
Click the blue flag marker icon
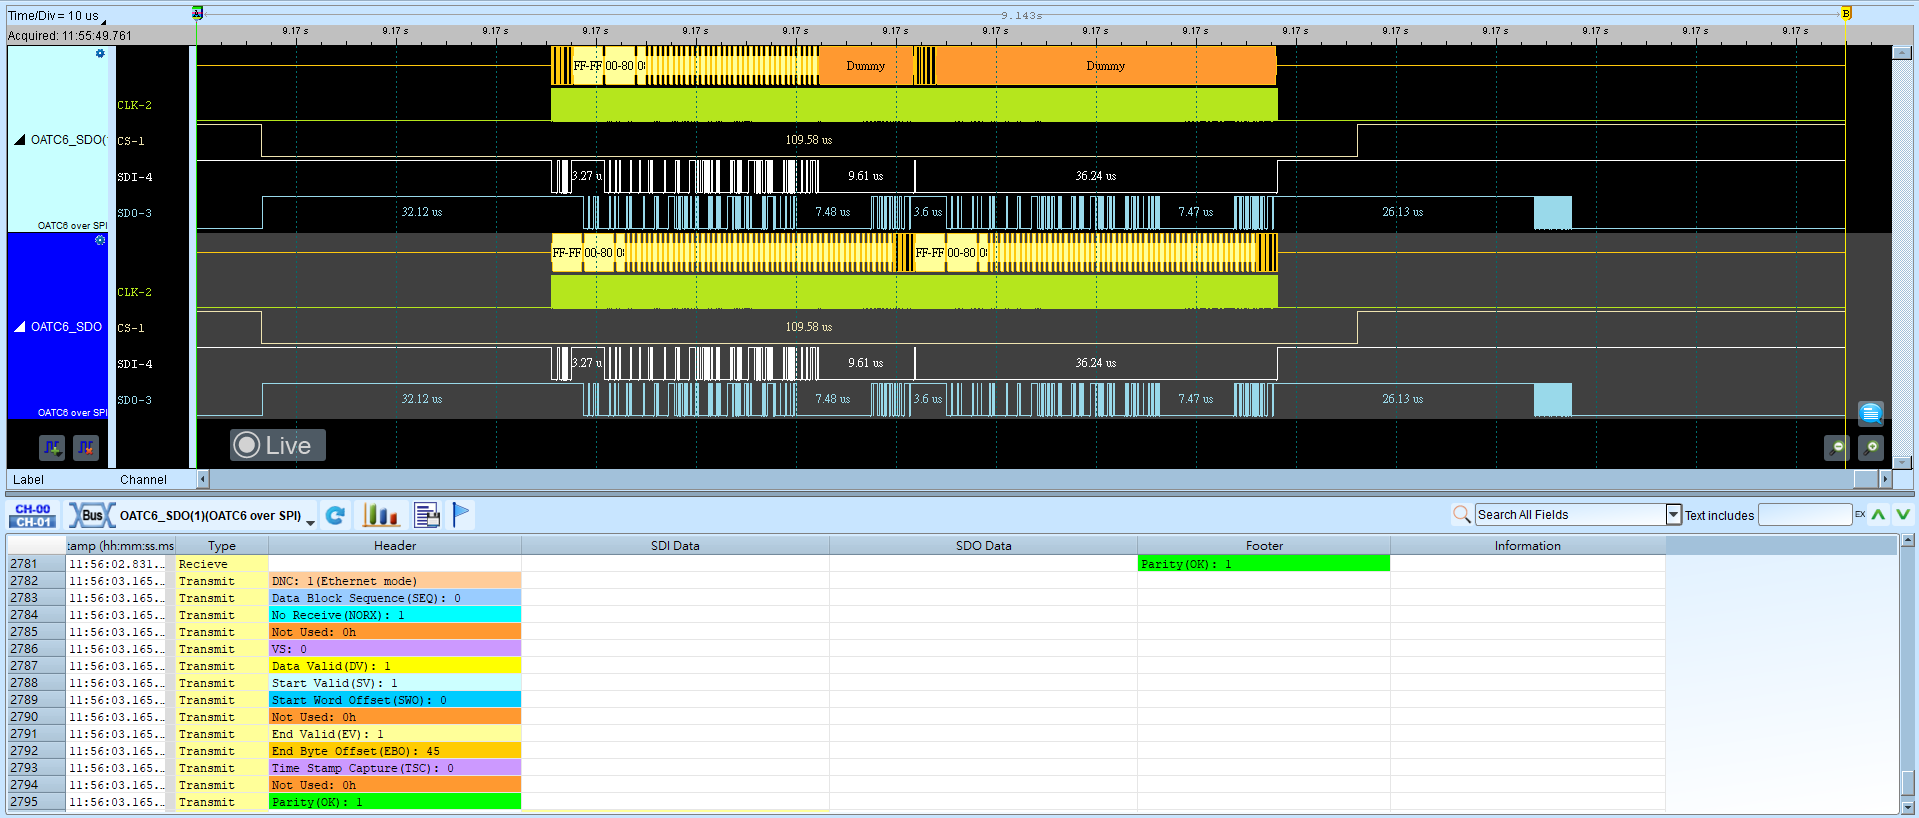(461, 515)
